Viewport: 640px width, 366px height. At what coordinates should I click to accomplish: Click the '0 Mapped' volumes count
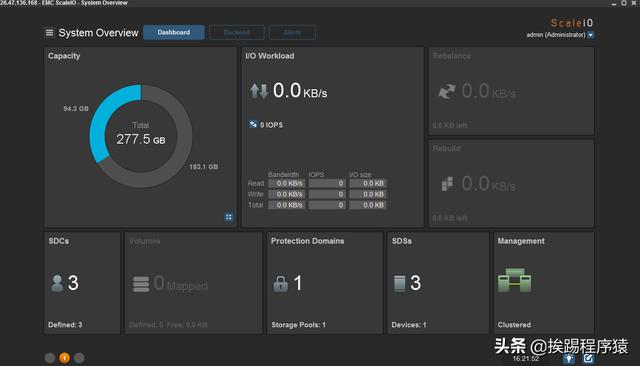point(180,284)
